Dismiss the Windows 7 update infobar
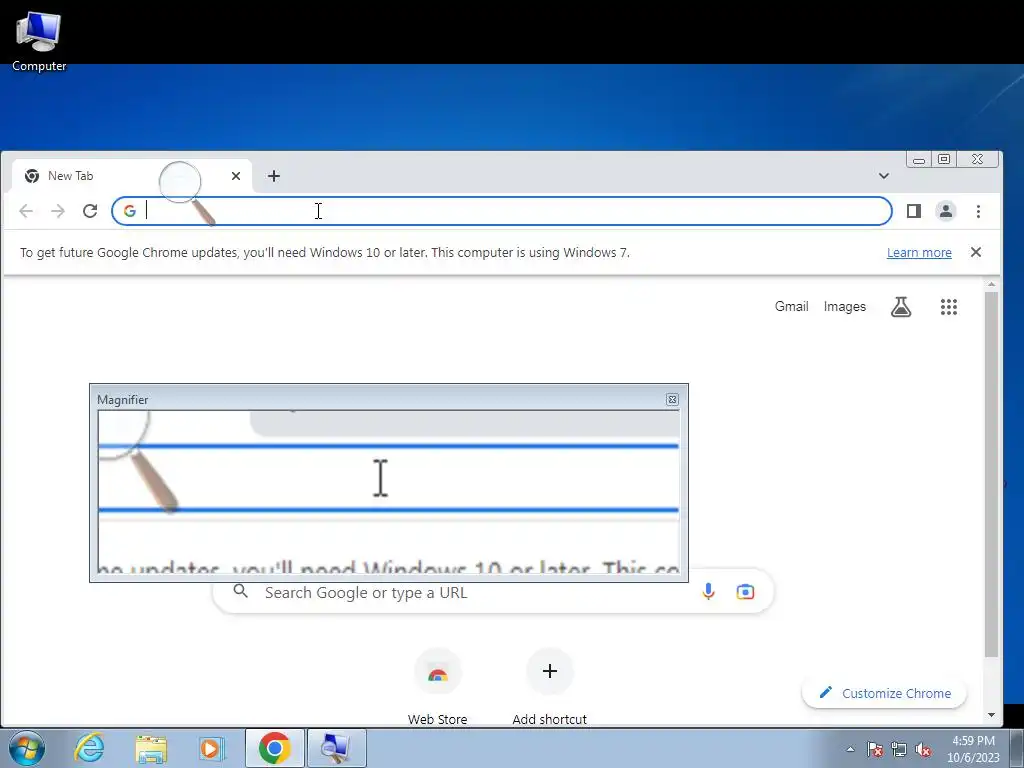 coord(976,252)
